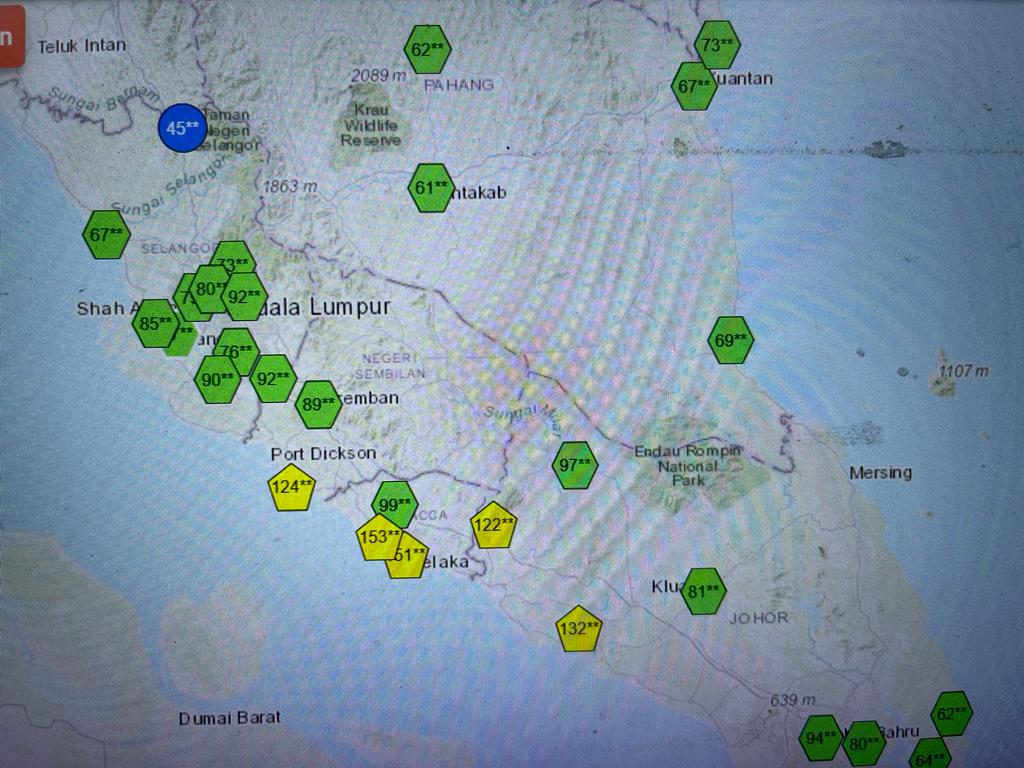The height and width of the screenshot is (768, 1024).
Task: Select the 62** marker east of Johor Bahru
Action: click(x=952, y=714)
